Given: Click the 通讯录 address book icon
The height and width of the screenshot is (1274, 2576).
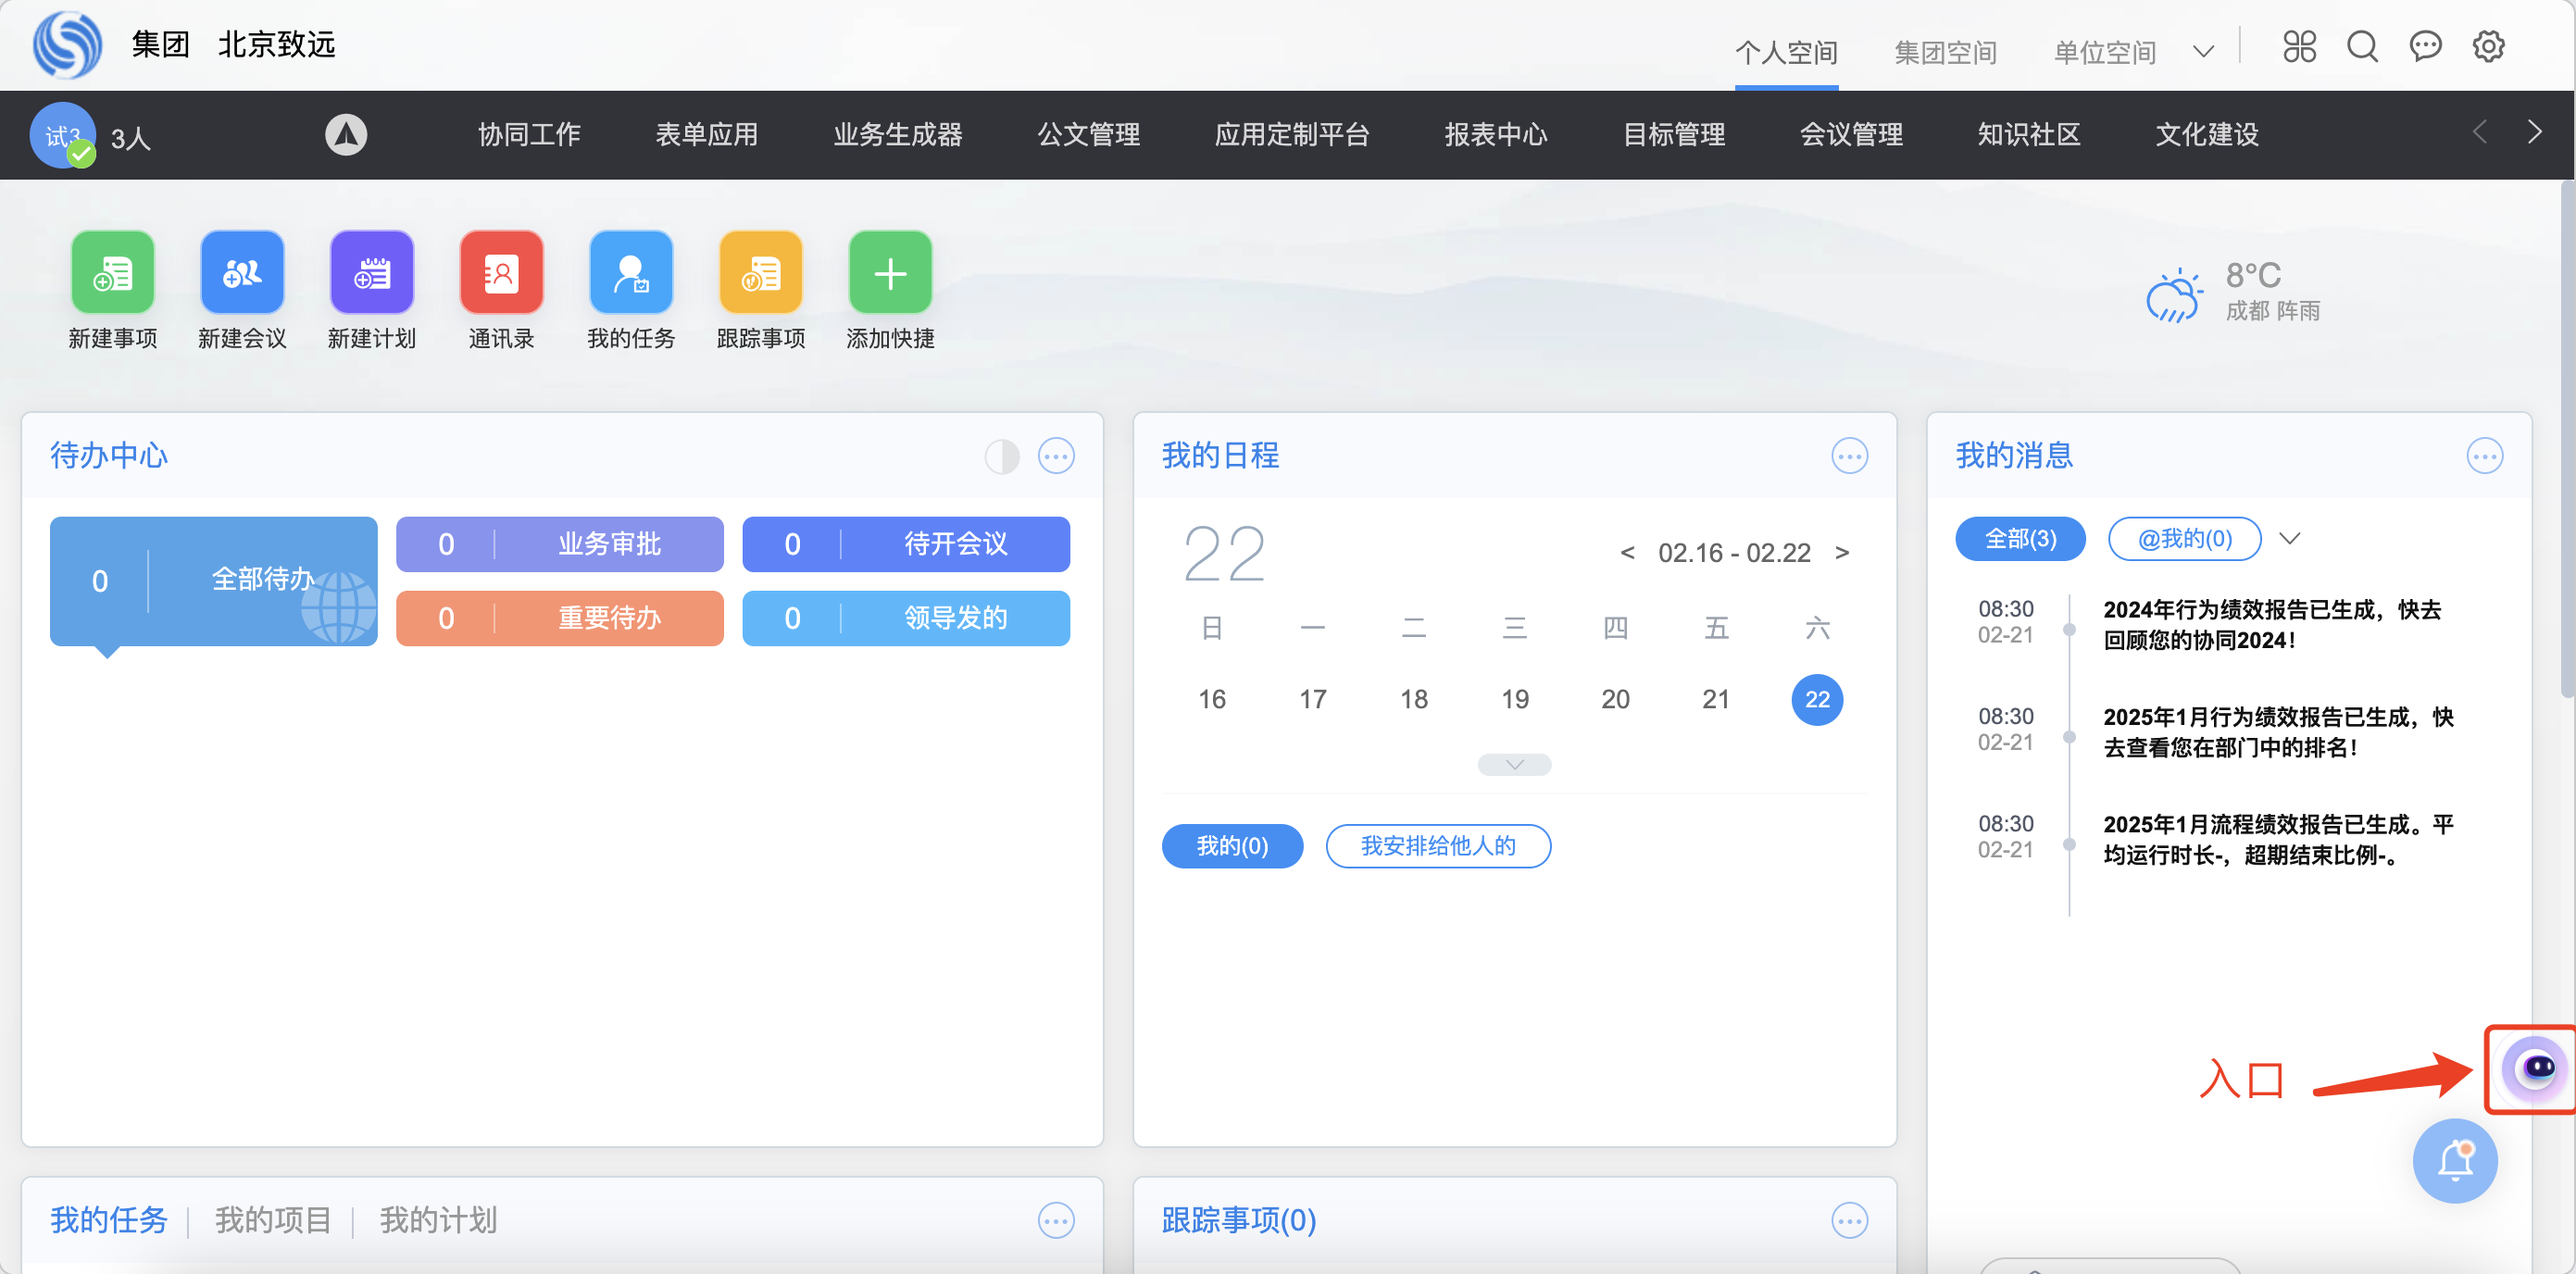Looking at the screenshot, I should (501, 272).
